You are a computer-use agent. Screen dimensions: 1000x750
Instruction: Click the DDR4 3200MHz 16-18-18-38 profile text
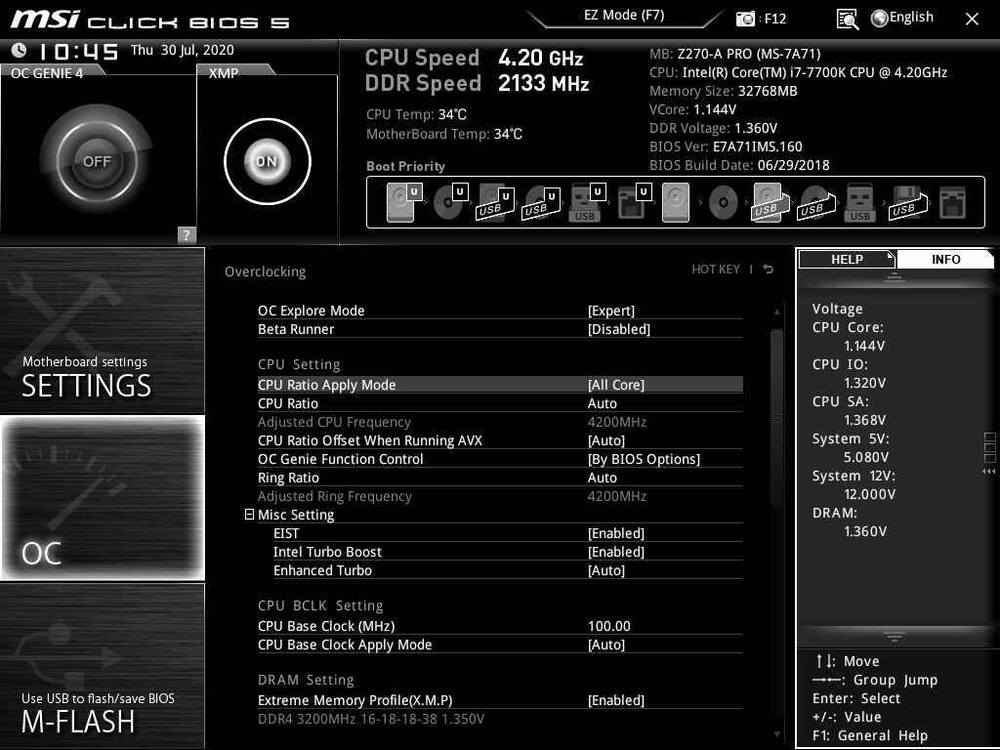pyautogui.click(x=371, y=719)
